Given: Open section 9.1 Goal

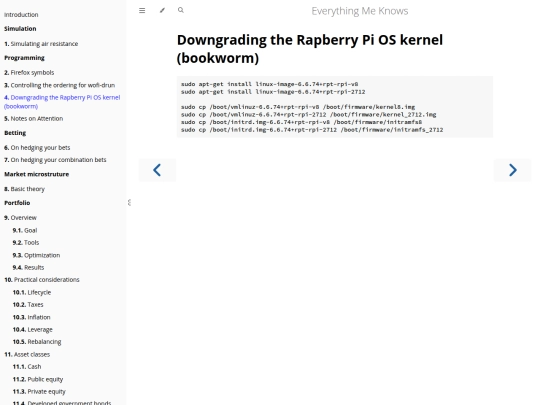Looking at the screenshot, I should coord(25,230).
